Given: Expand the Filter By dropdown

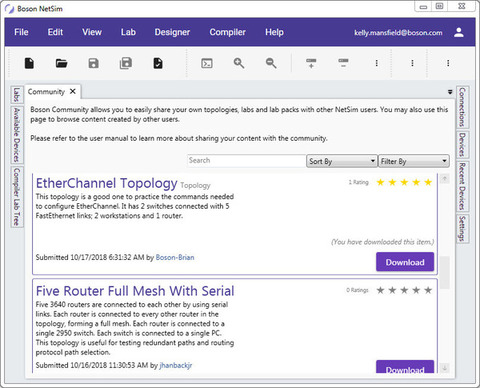Looking at the screenshot, I should click(414, 161).
